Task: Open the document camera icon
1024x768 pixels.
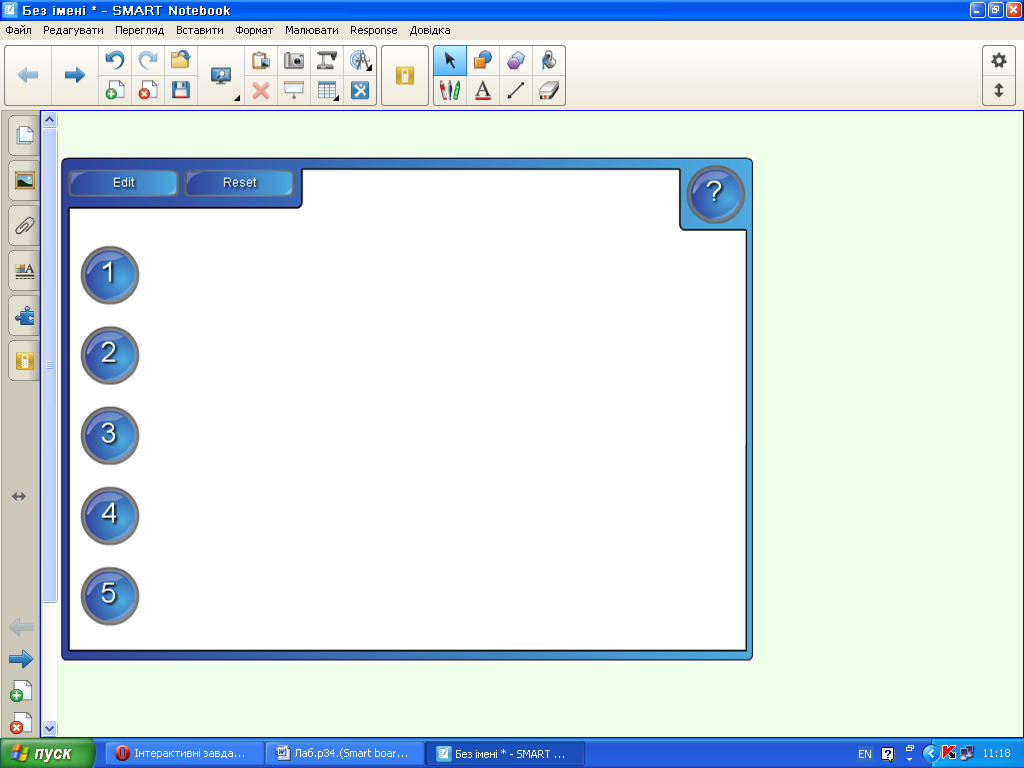Action: (x=327, y=61)
